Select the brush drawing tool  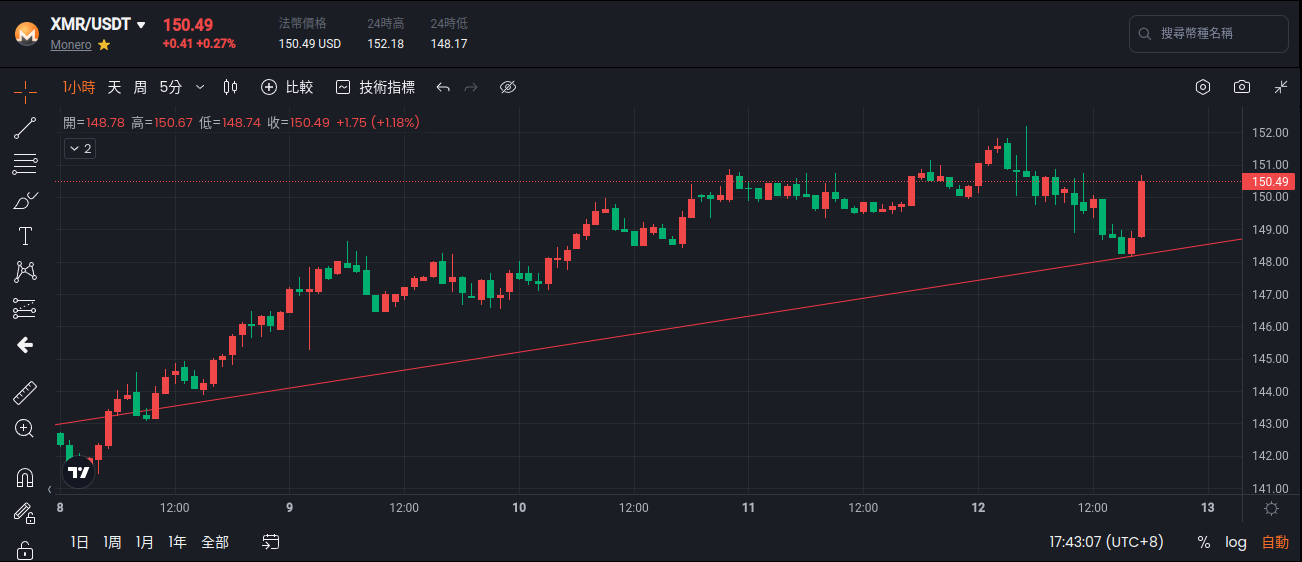click(25, 200)
